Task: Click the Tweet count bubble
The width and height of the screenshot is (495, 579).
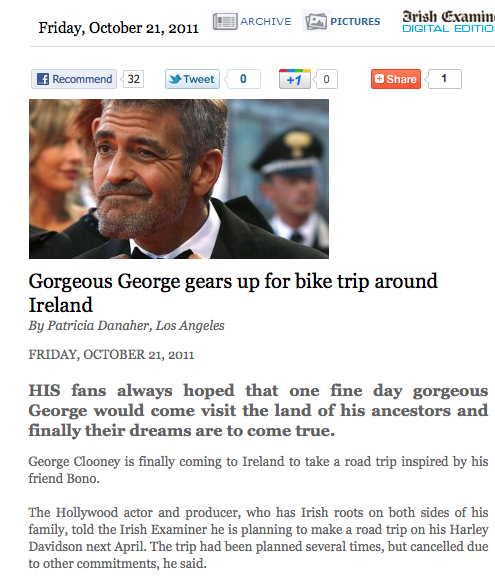Action: [x=243, y=79]
